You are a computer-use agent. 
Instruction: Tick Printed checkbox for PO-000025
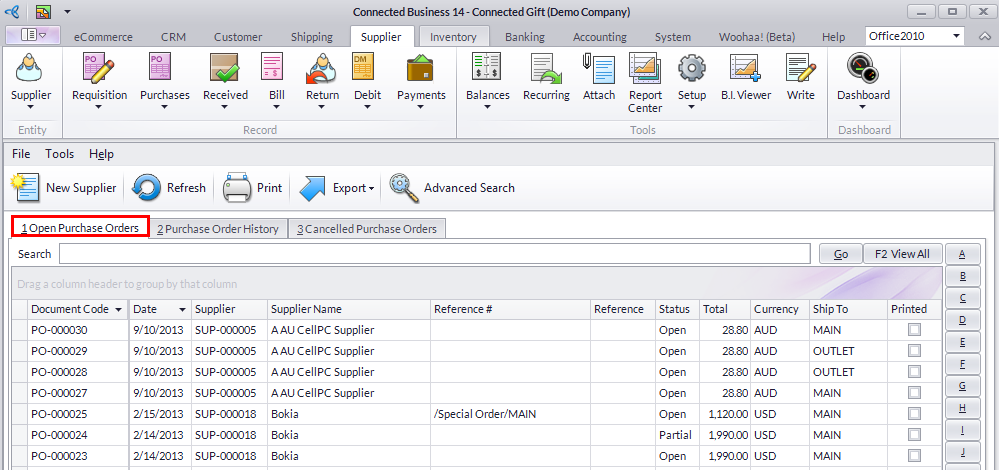914,414
